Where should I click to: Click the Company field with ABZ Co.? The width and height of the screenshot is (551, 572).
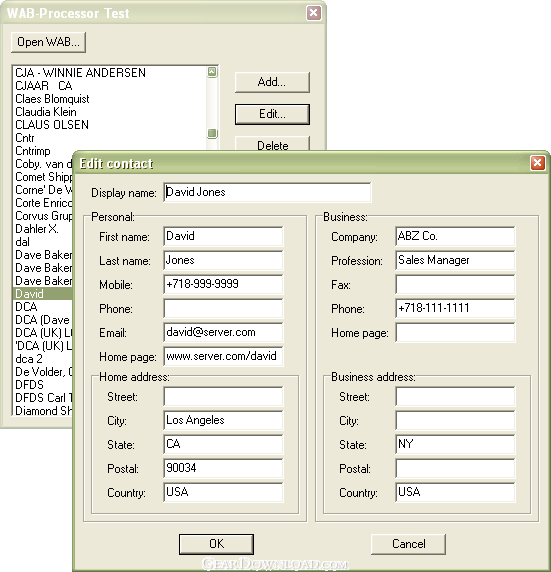[455, 236]
